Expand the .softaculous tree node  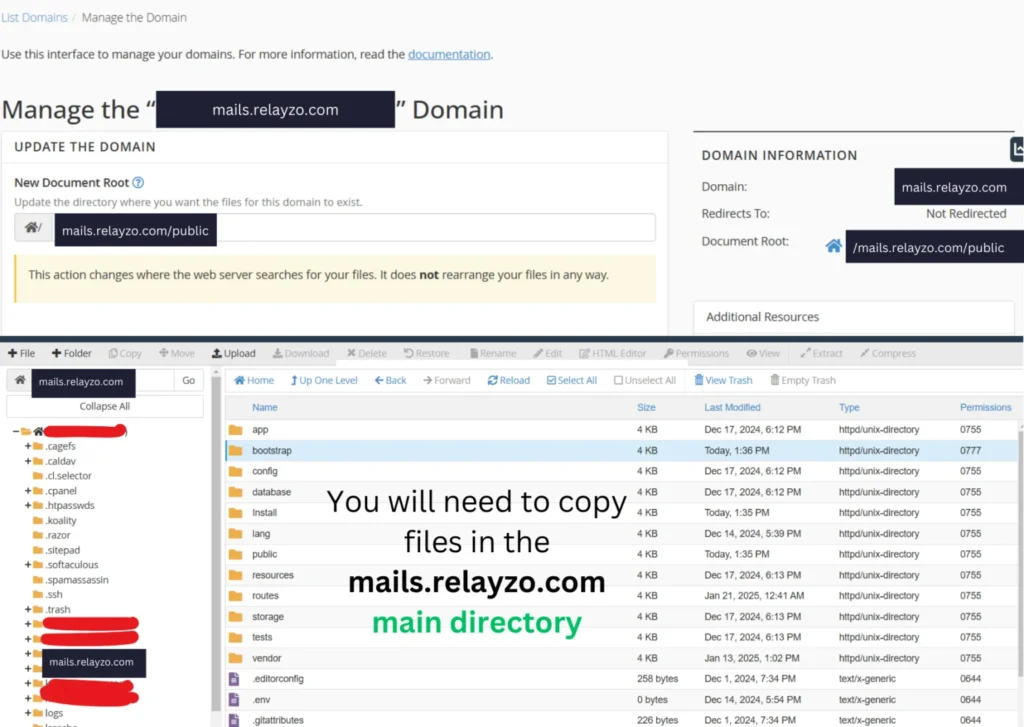click(x=28, y=565)
